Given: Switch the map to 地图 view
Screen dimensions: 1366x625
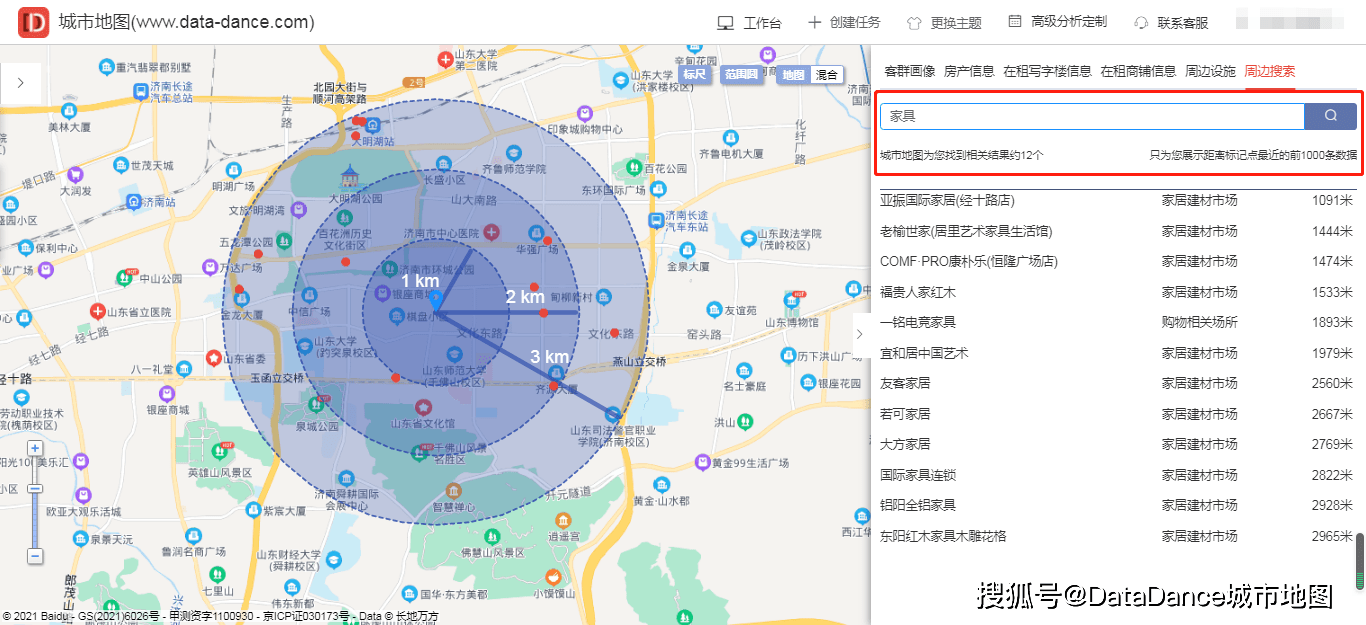Looking at the screenshot, I should click(793, 74).
